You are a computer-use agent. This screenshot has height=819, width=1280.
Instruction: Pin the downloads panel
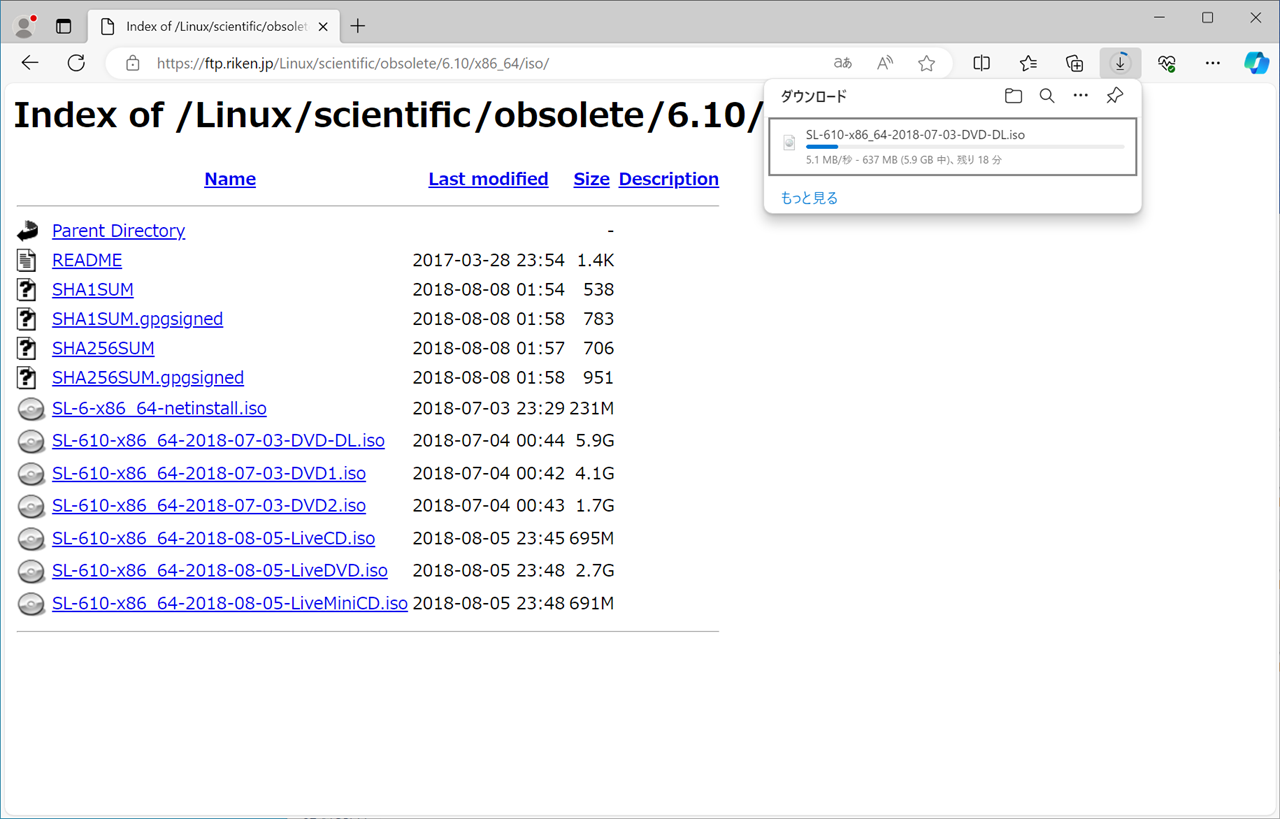1114,96
